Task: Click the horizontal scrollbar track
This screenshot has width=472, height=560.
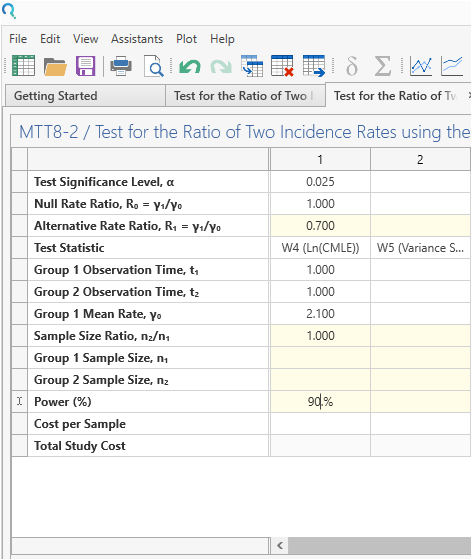Action: [x=380, y=546]
